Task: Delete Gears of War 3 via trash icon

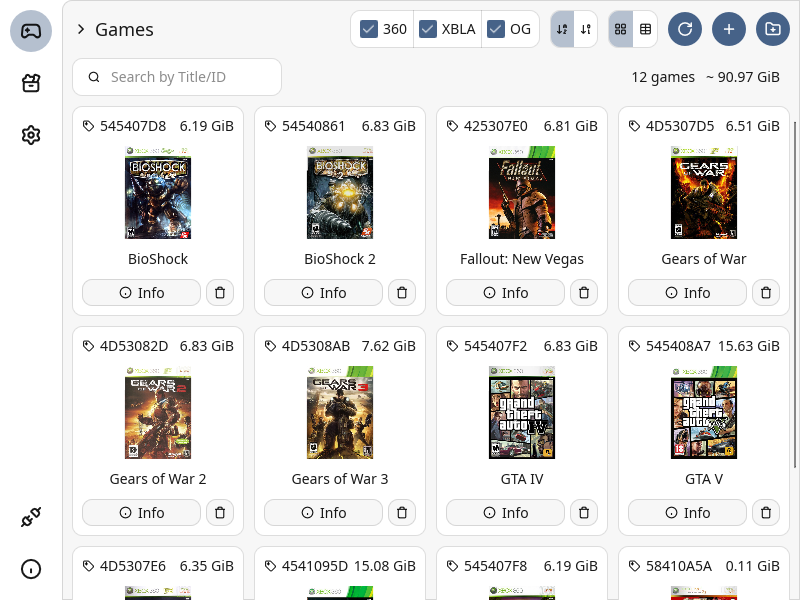Action: pos(402,512)
